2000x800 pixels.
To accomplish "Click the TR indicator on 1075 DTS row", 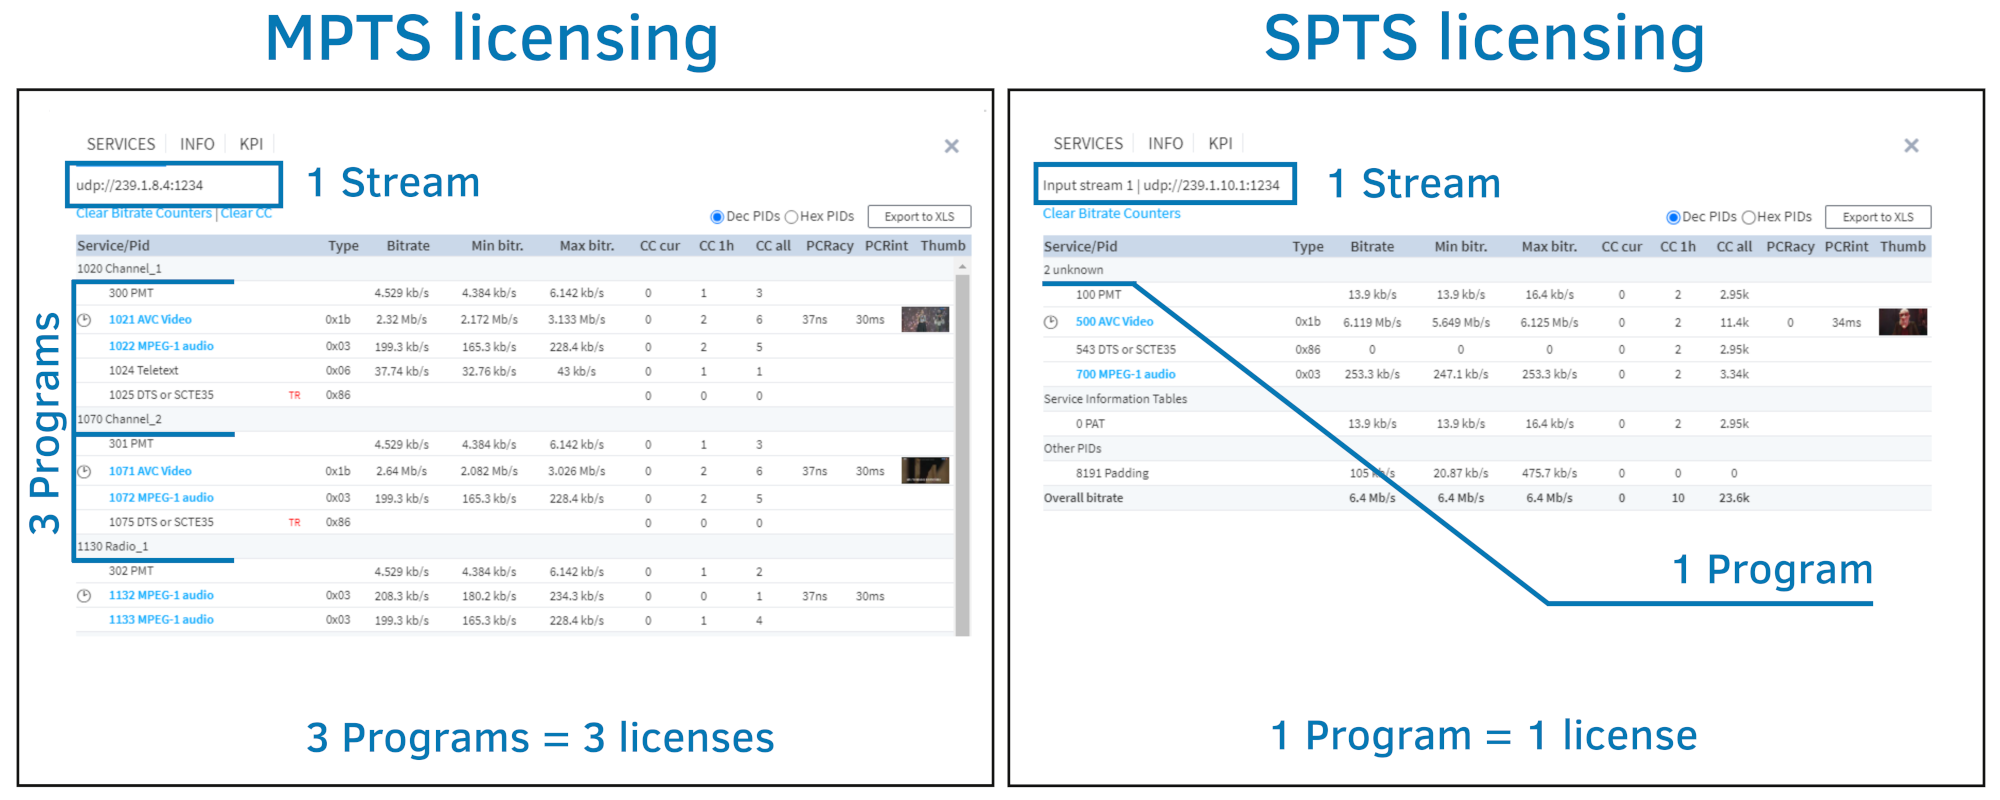I will tap(294, 522).
